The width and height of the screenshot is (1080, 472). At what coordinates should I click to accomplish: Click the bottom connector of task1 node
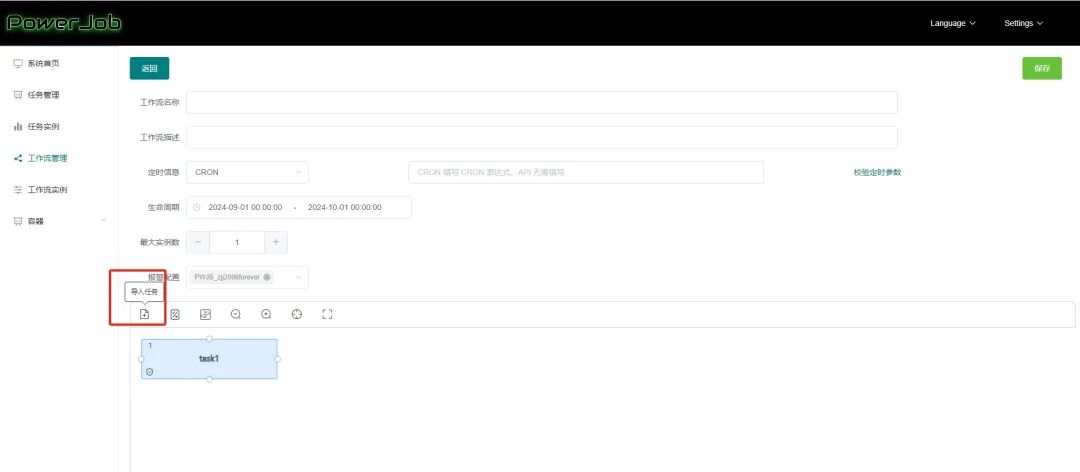coord(209,380)
